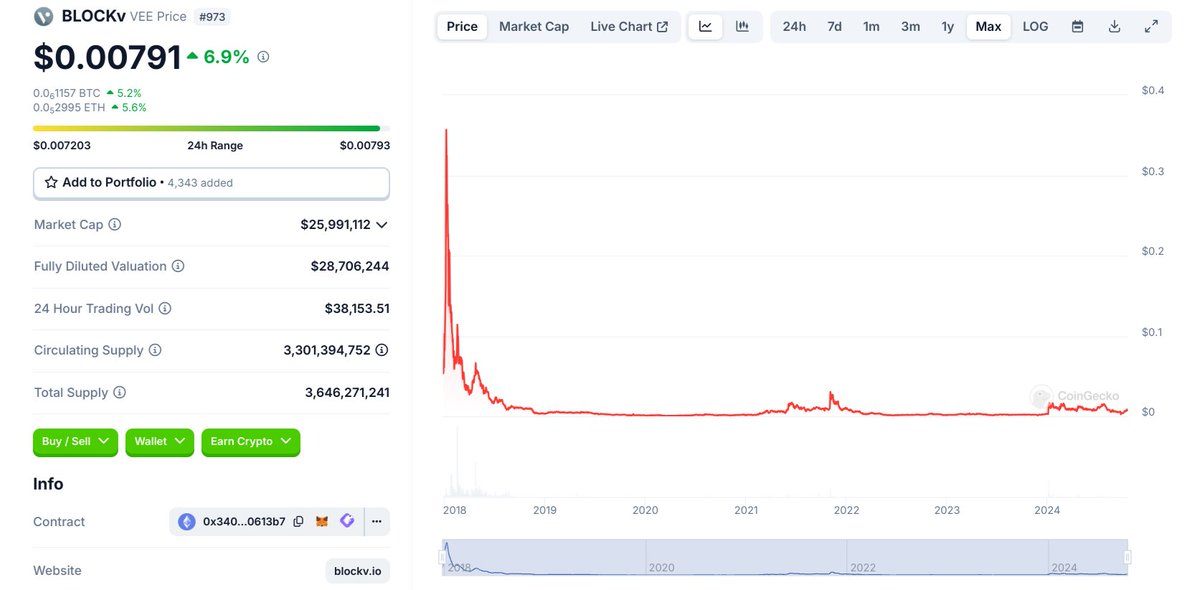Click the BLOCKv coin logo icon
Viewport: 1200px width, 590px height.
[x=44, y=16]
